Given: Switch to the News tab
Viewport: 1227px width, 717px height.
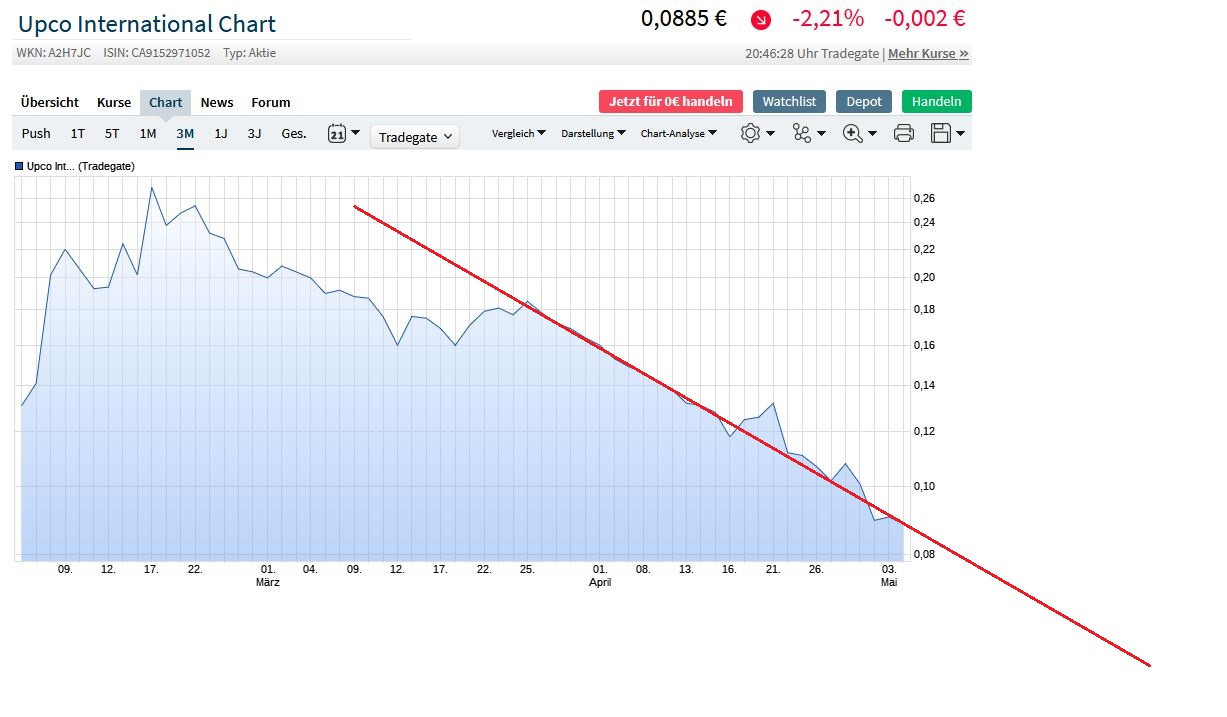Looking at the screenshot, I should pyautogui.click(x=217, y=102).
